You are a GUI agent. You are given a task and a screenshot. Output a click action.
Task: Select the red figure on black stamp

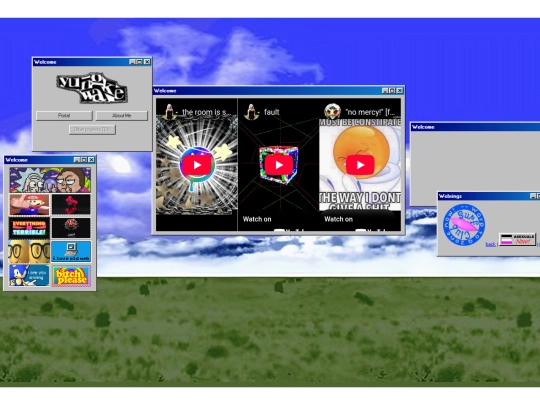pyautogui.click(x=71, y=204)
